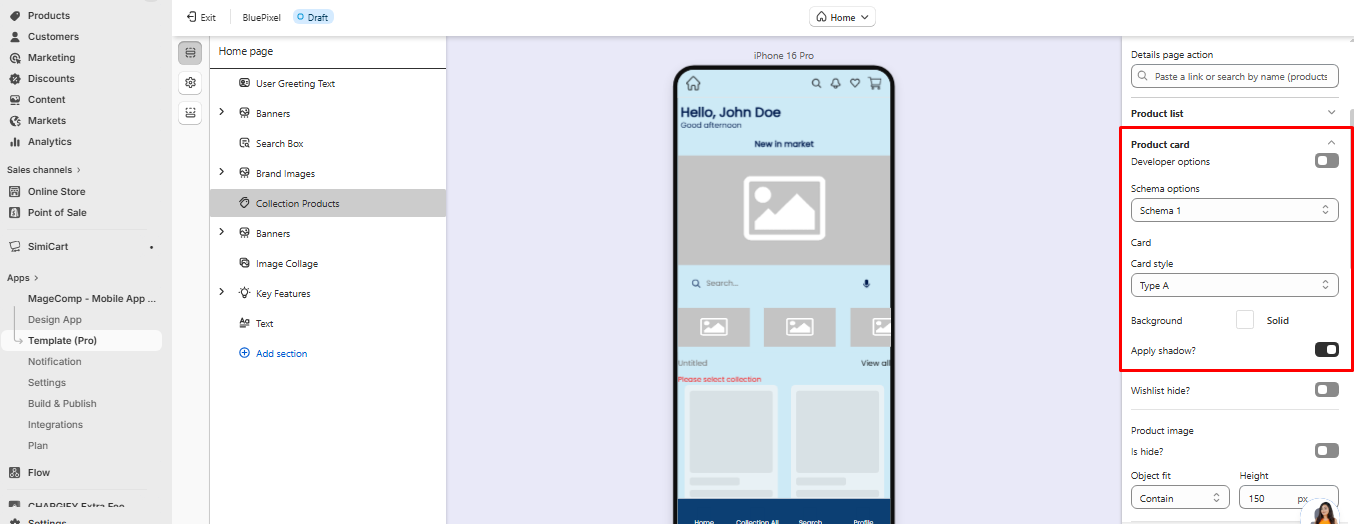Open the Schema options dropdown
Viewport: 1354px width, 524px height.
click(1234, 211)
